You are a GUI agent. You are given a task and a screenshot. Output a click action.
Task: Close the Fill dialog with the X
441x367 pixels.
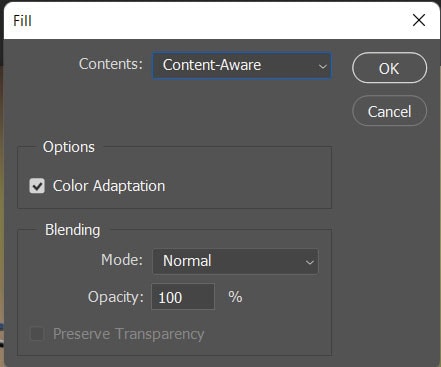419,20
